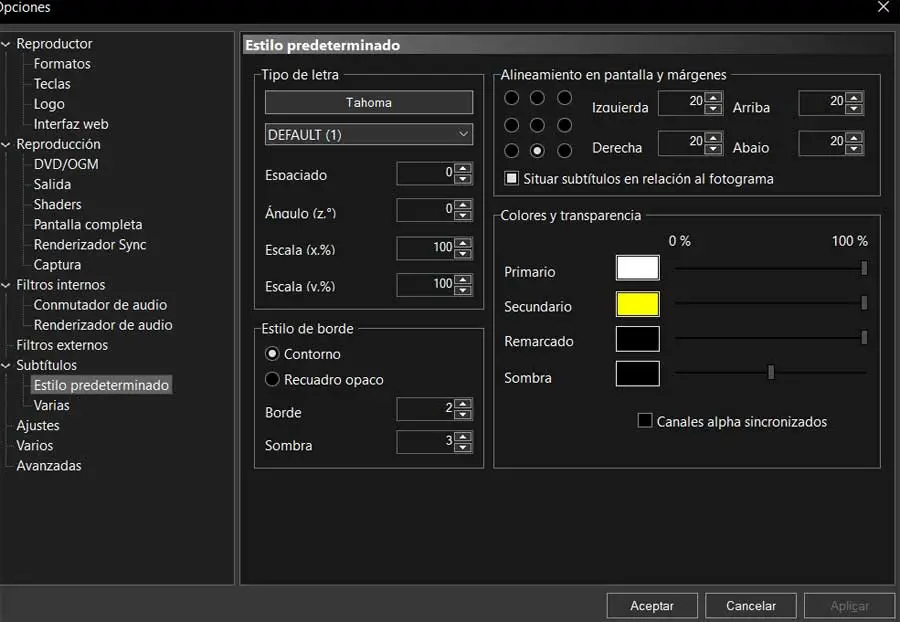The width and height of the screenshot is (900, 622).
Task: Increase the Espaciado spinner value
Action: [x=463, y=169]
